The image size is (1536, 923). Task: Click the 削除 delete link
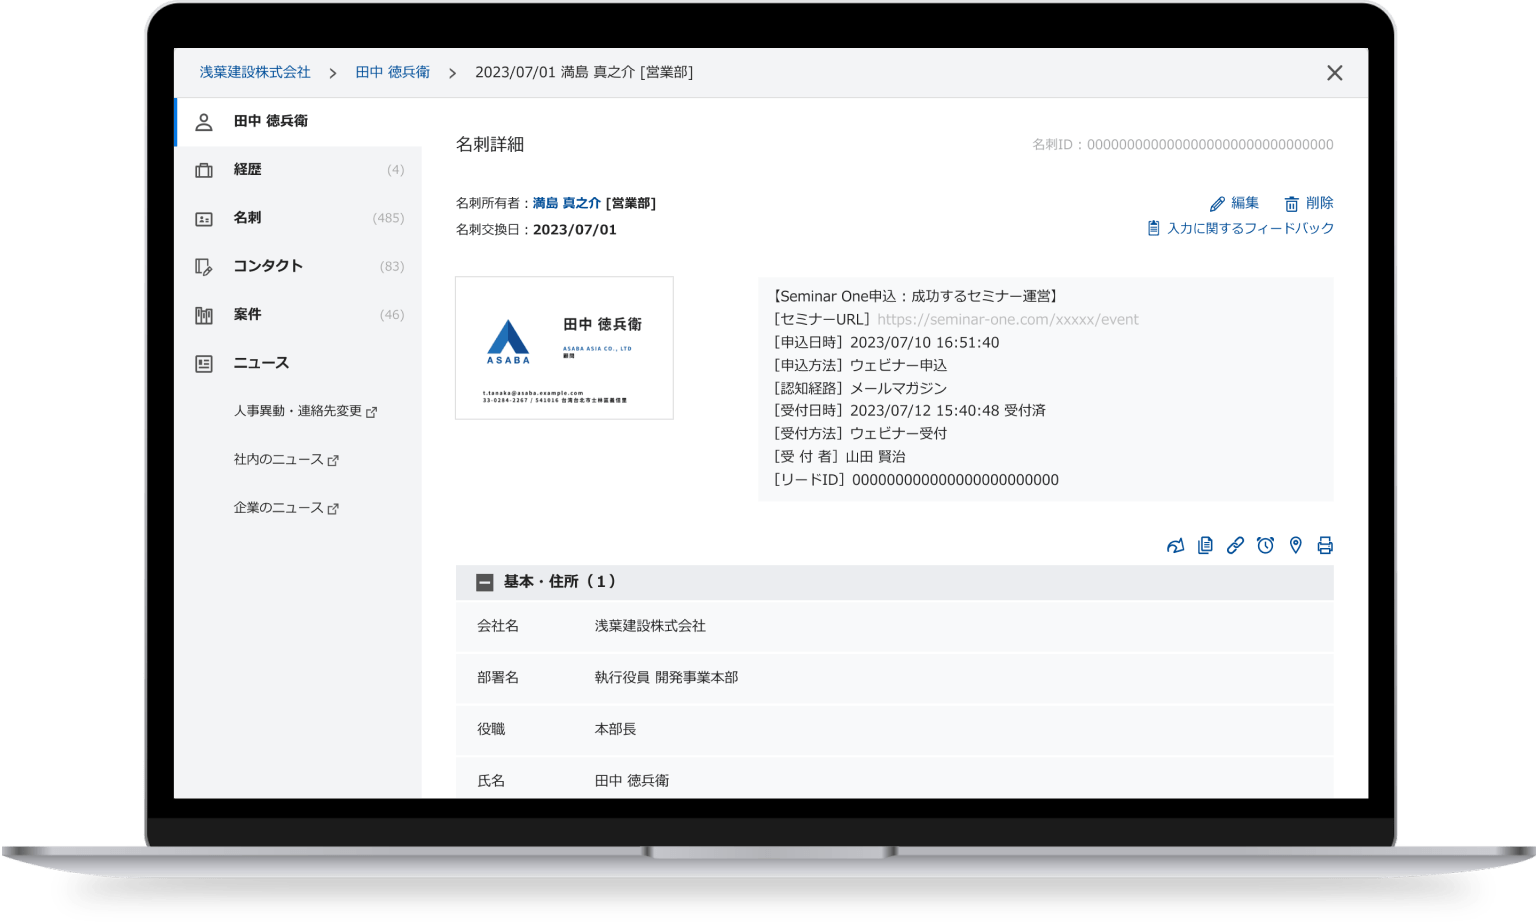point(1320,203)
